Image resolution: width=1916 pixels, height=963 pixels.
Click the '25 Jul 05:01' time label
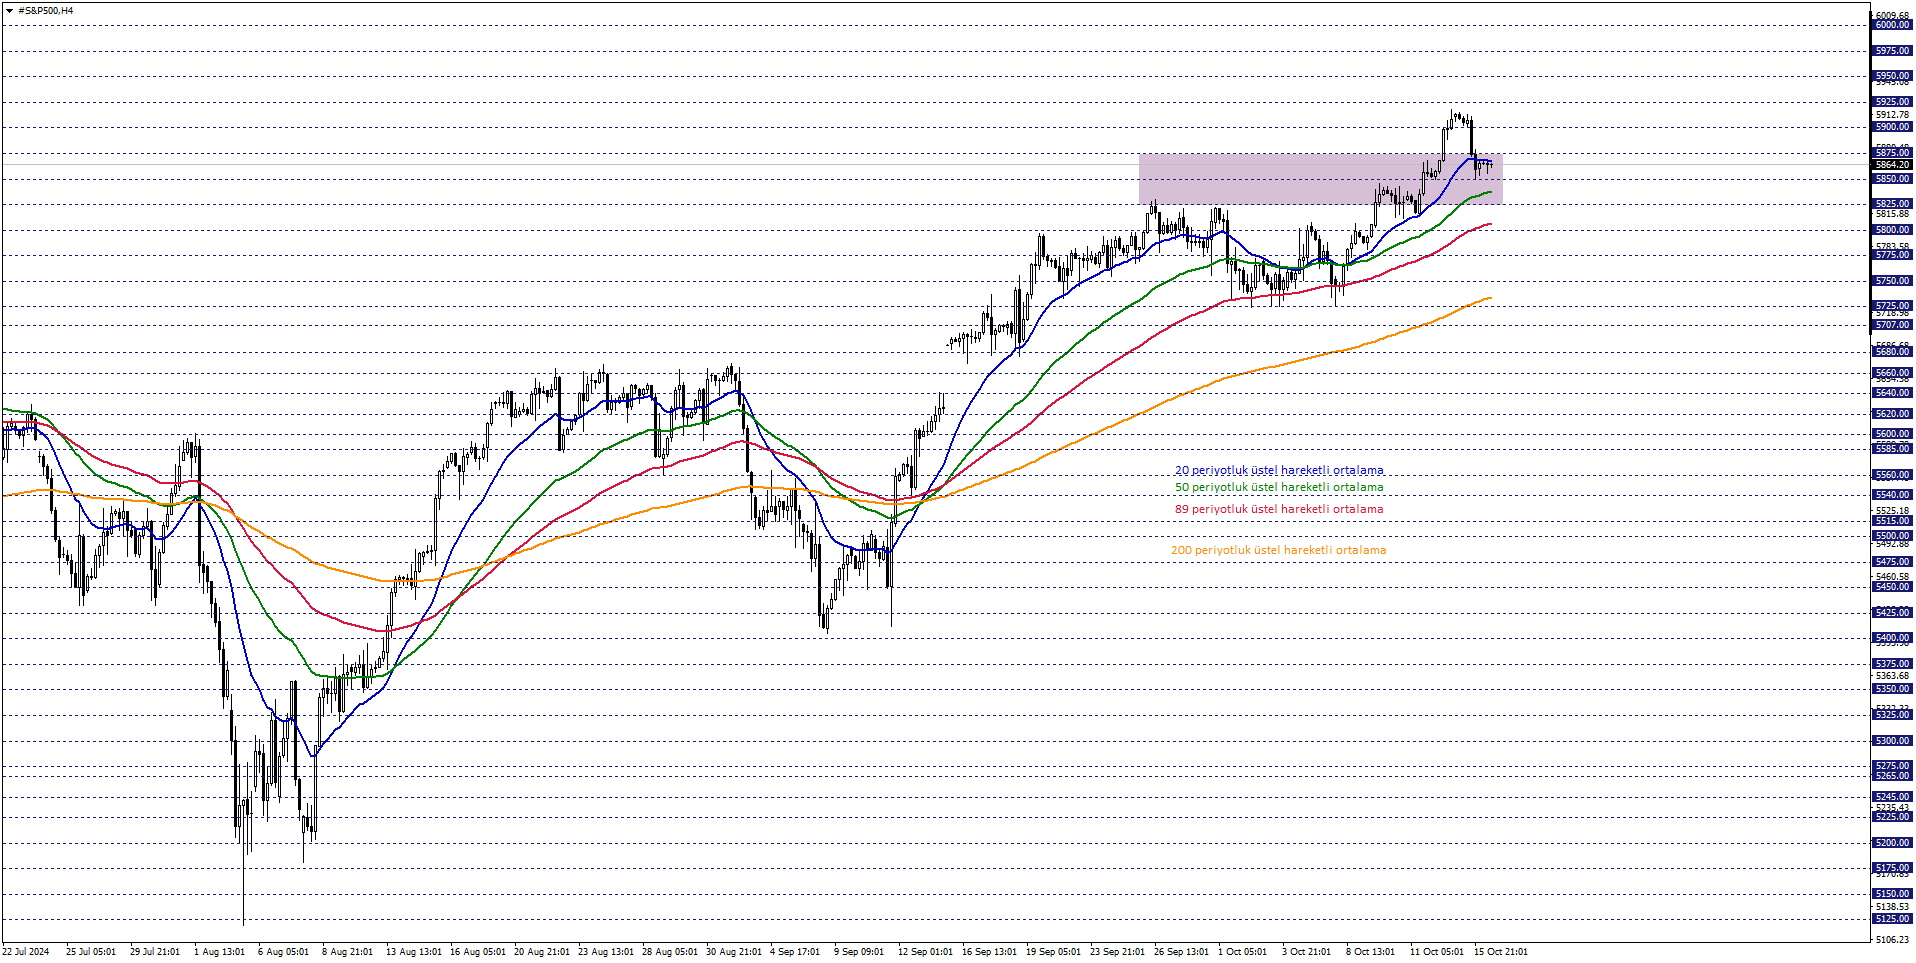pyautogui.click(x=91, y=952)
